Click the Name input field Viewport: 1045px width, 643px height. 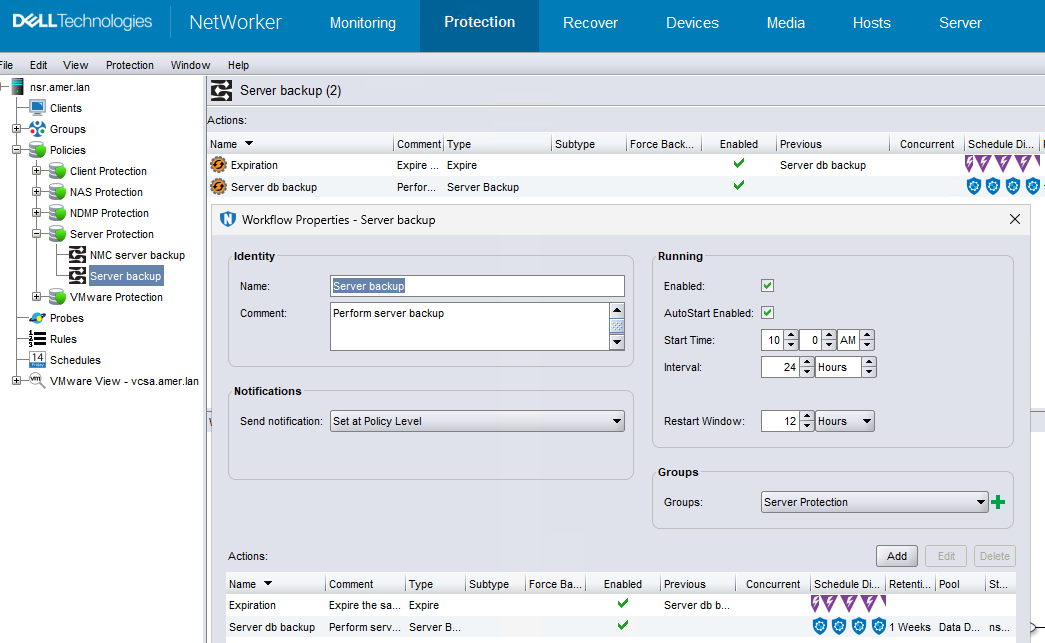click(x=477, y=286)
